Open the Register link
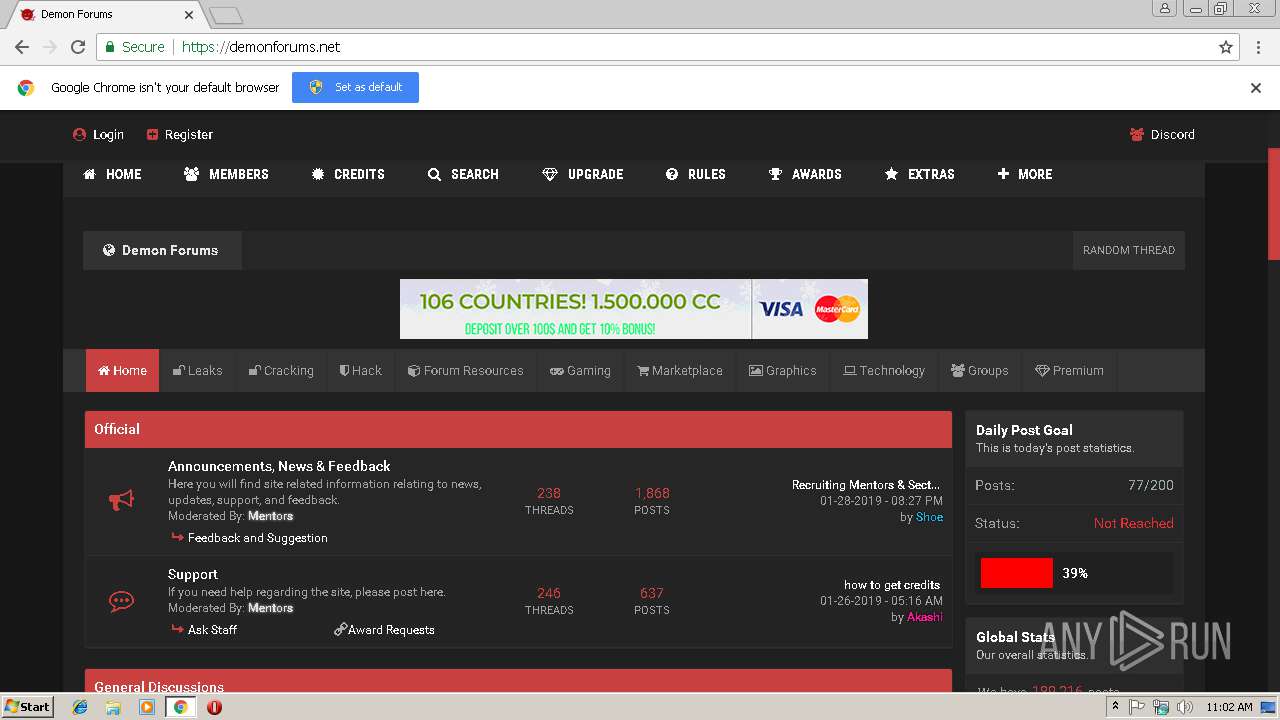Viewport: 1280px width, 720px height. [179, 135]
